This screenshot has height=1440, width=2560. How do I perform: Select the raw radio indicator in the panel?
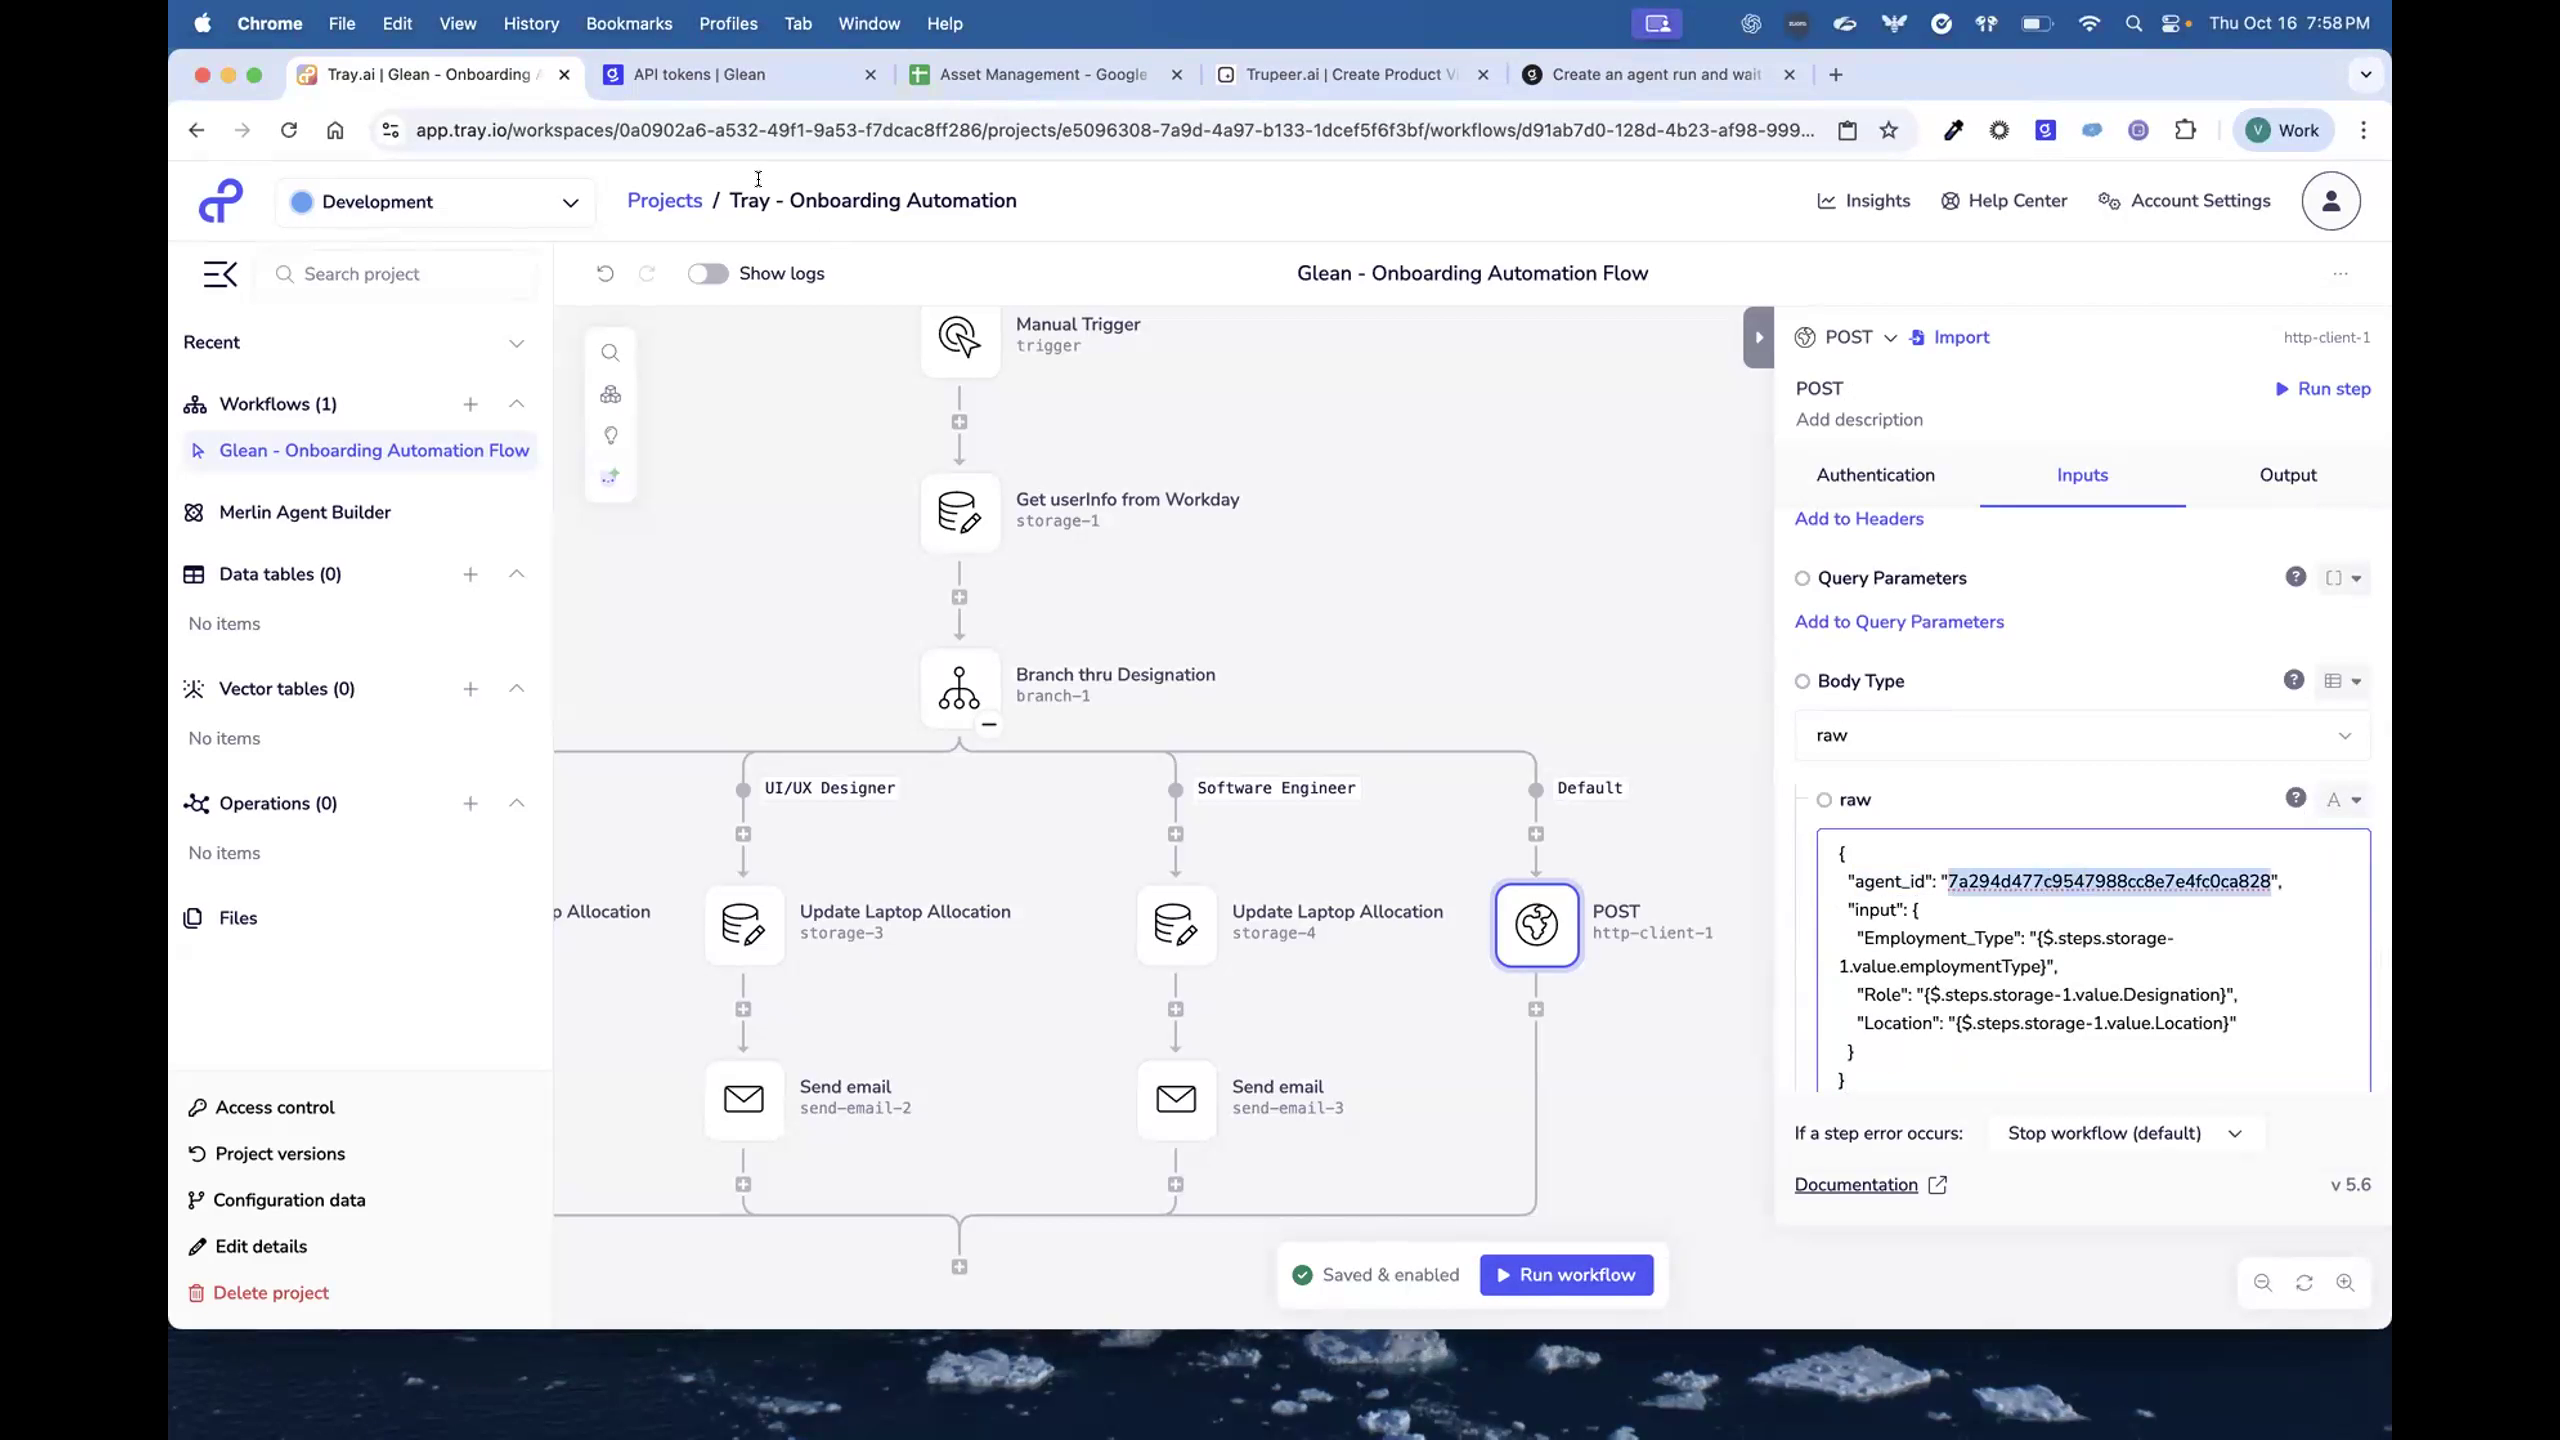1824,799
